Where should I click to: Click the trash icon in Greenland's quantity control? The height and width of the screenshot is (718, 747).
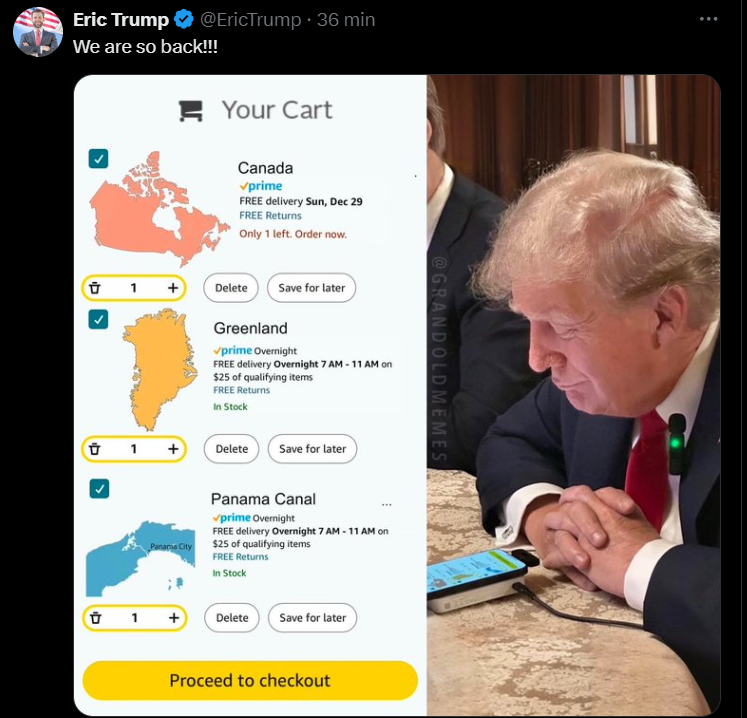click(x=95, y=449)
